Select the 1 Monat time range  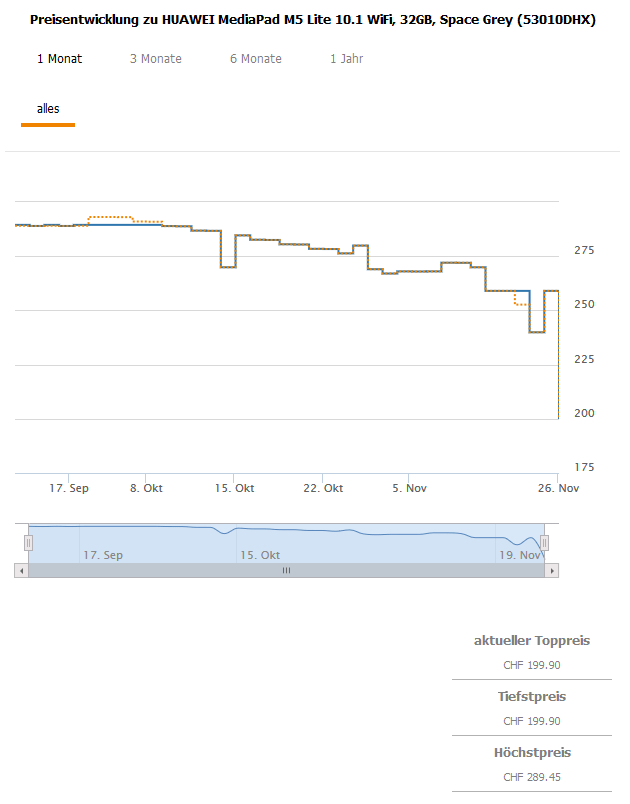60,59
